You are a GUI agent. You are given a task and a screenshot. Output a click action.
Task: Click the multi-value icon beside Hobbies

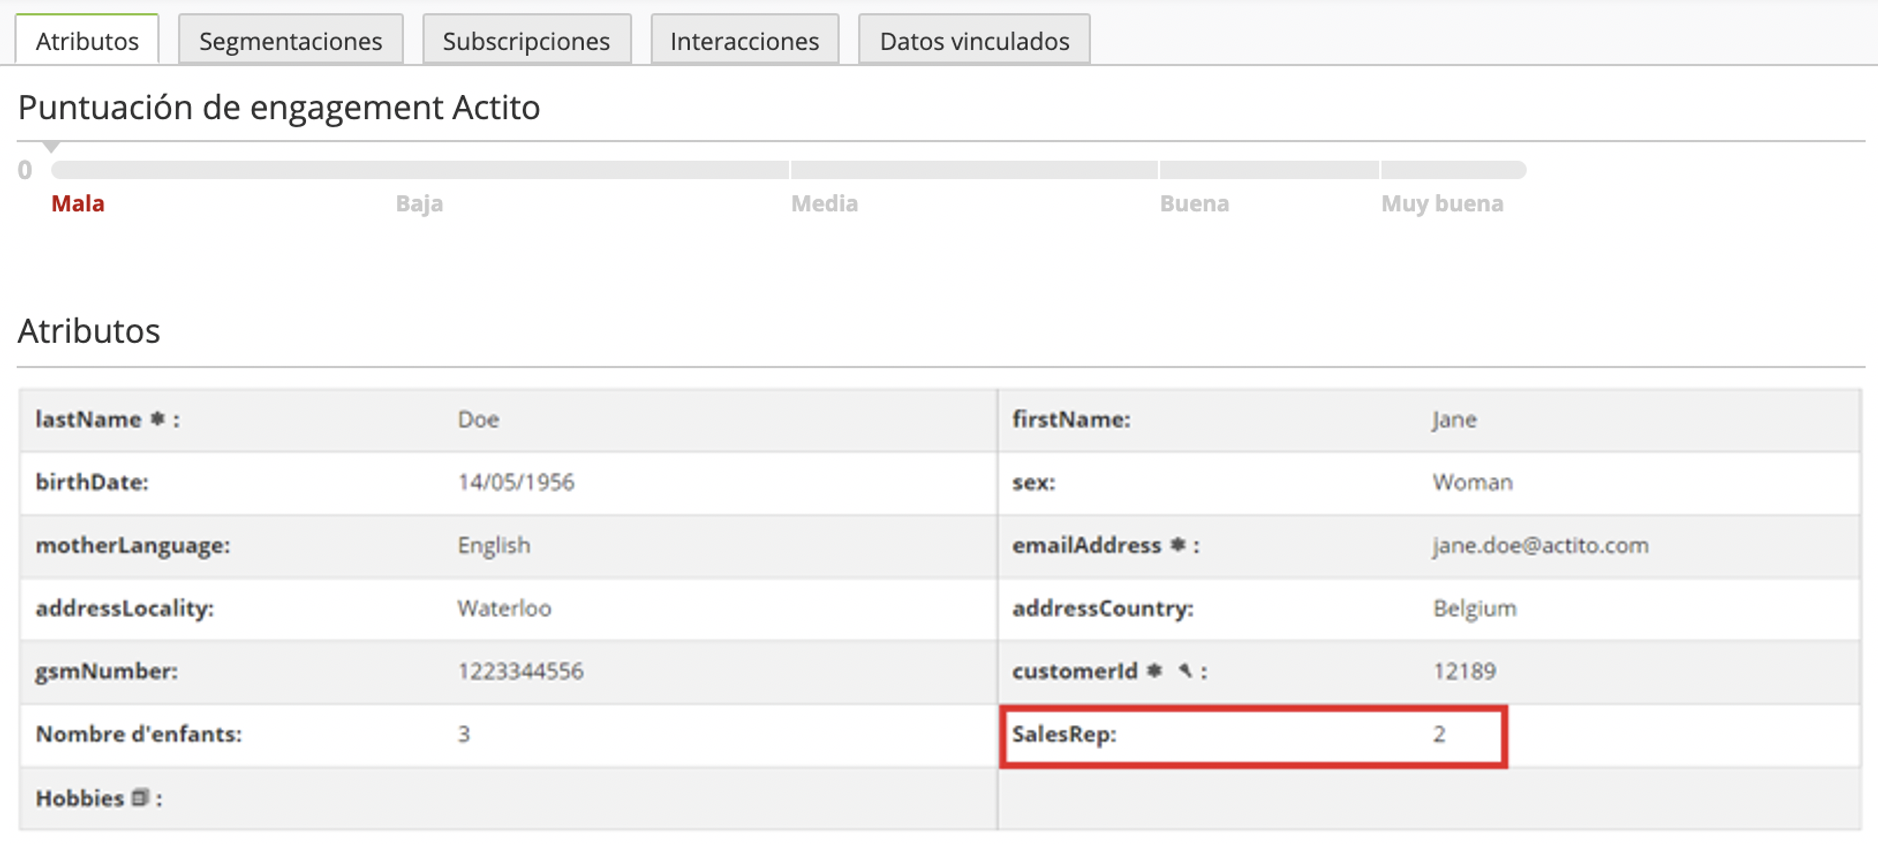[x=140, y=797]
